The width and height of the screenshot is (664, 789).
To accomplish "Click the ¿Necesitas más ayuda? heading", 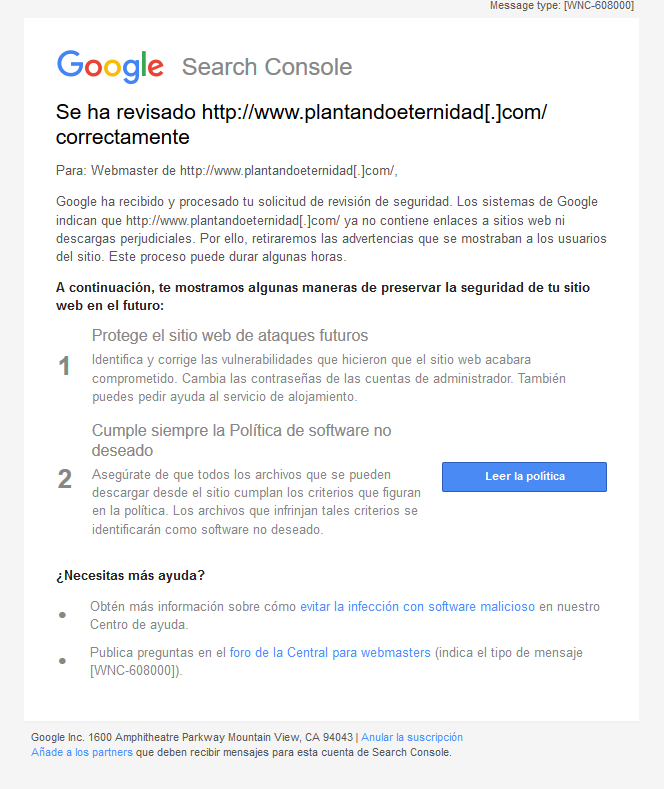I will tap(130, 575).
